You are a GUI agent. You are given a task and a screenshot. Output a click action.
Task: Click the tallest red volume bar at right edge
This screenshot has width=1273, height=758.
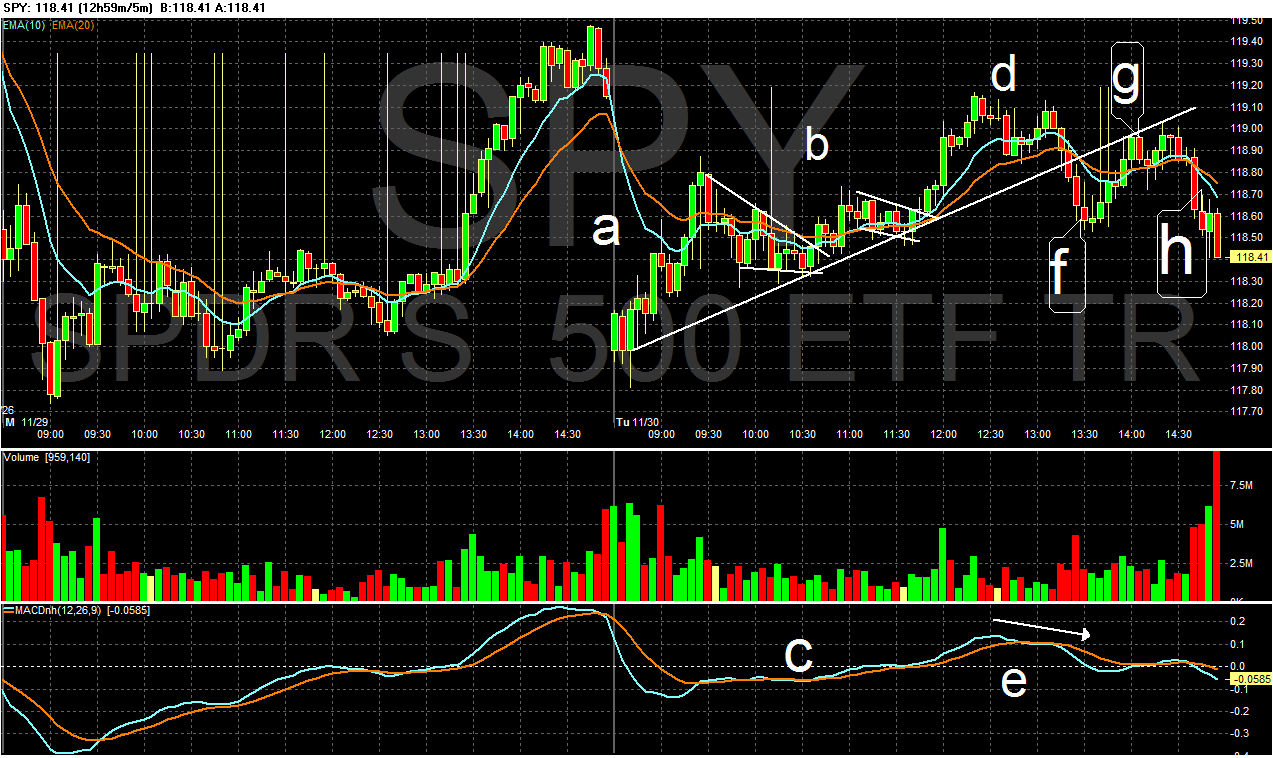[1217, 526]
